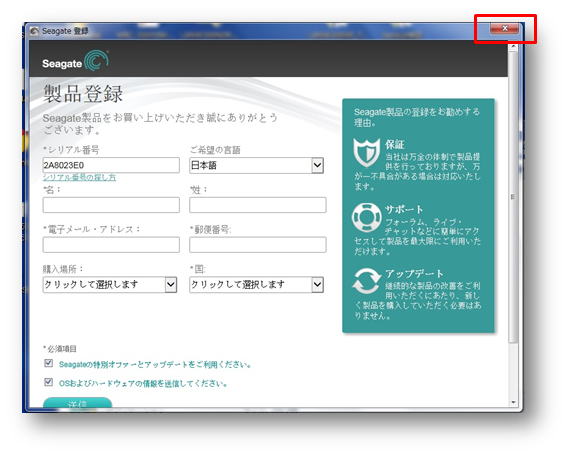Click the lifebuoy サポート icon
This screenshot has width=567, height=455.
pos(367,217)
